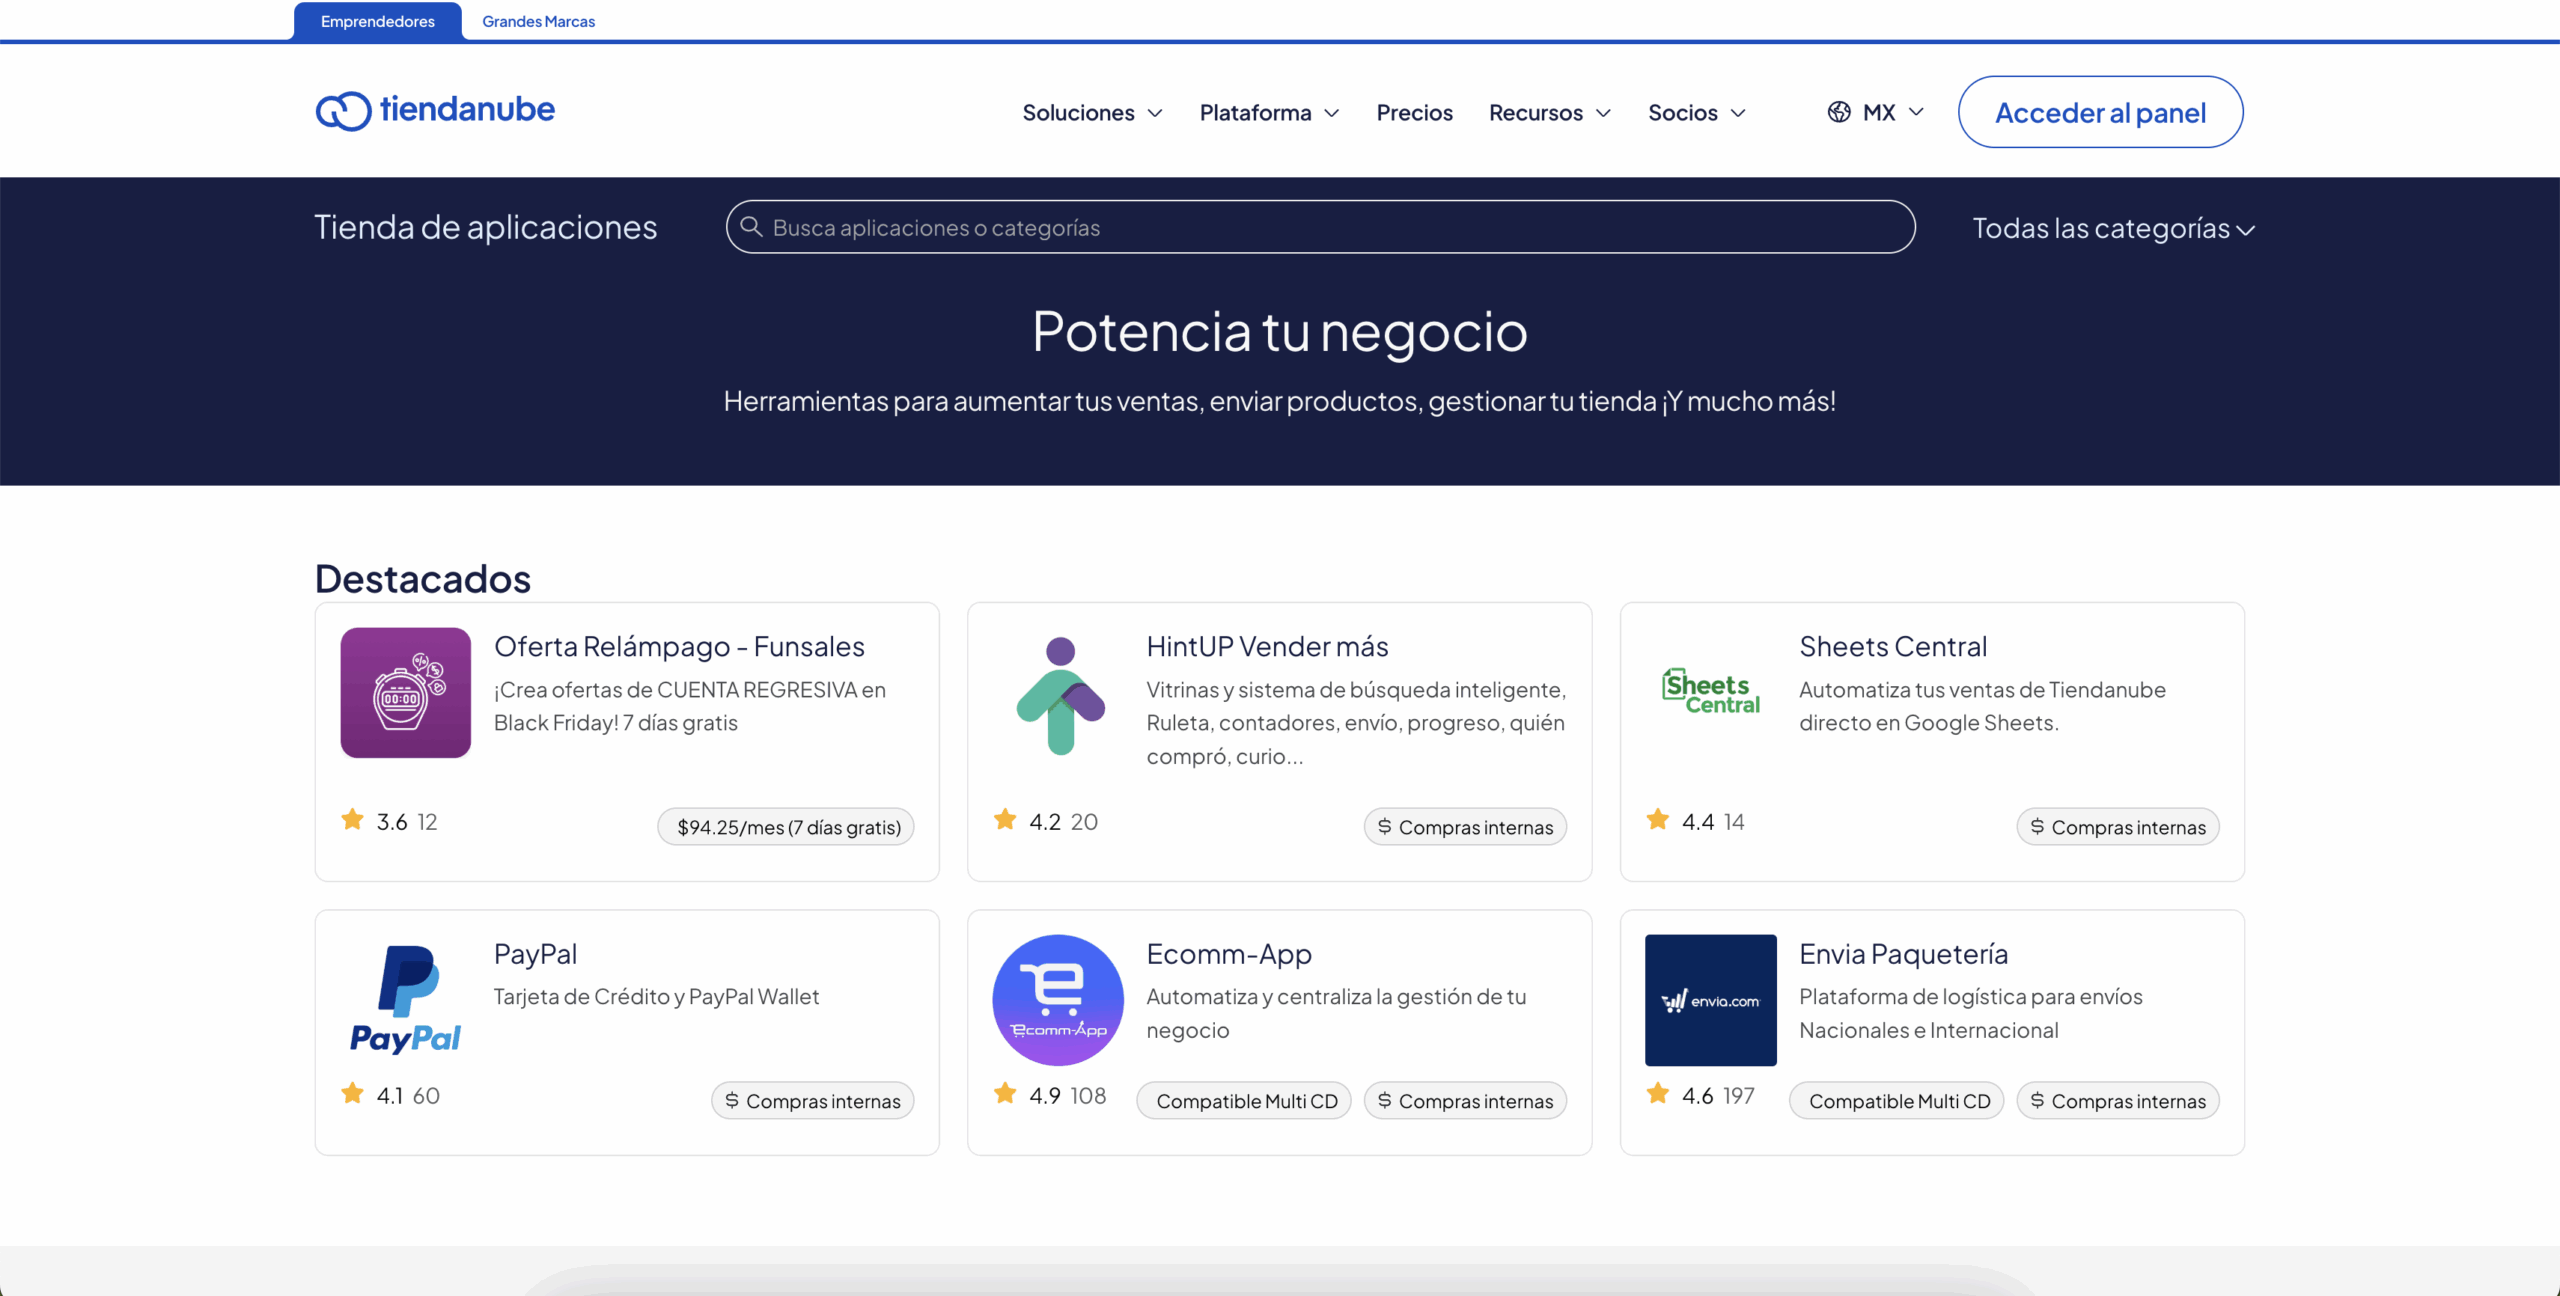
Task: Click Compras internas badge on PayPal
Action: click(812, 1101)
